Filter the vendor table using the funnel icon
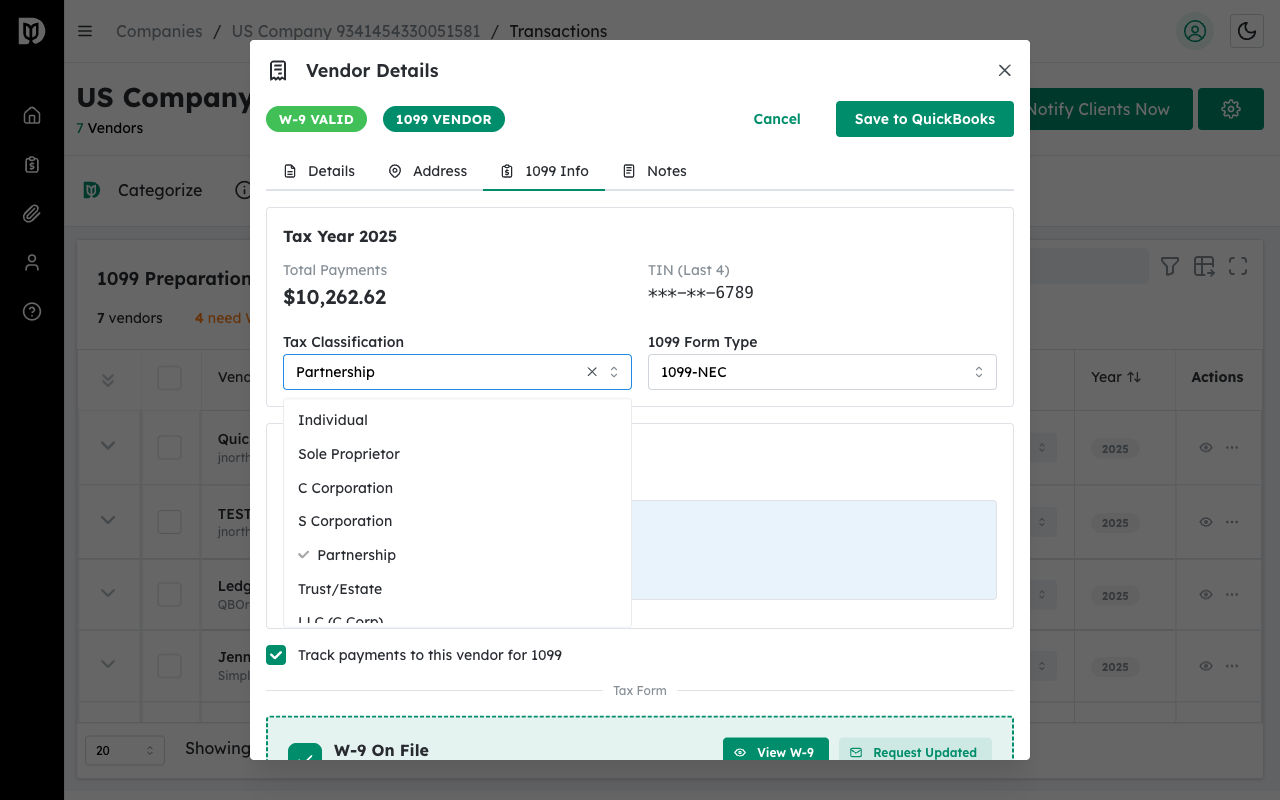The width and height of the screenshot is (1280, 800). (1169, 265)
